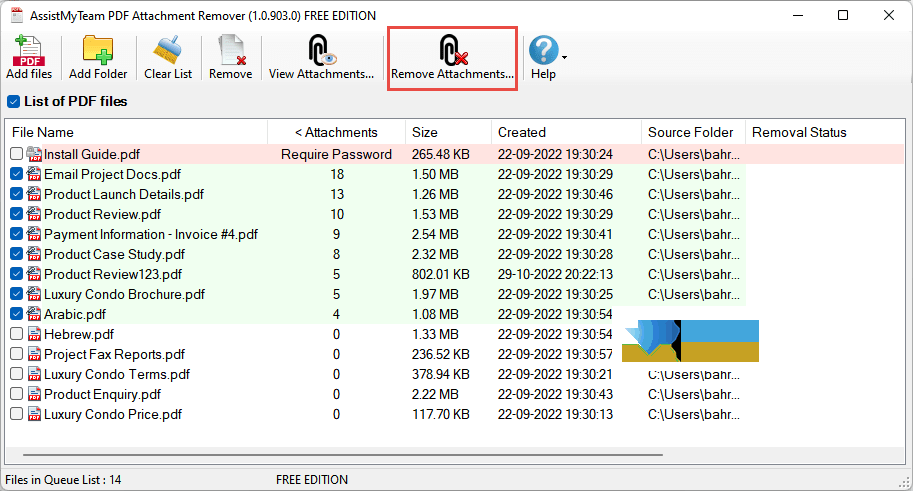Check Project Fax Reports.pdf checkbox
Viewport: 913px width, 491px height.
point(16,354)
